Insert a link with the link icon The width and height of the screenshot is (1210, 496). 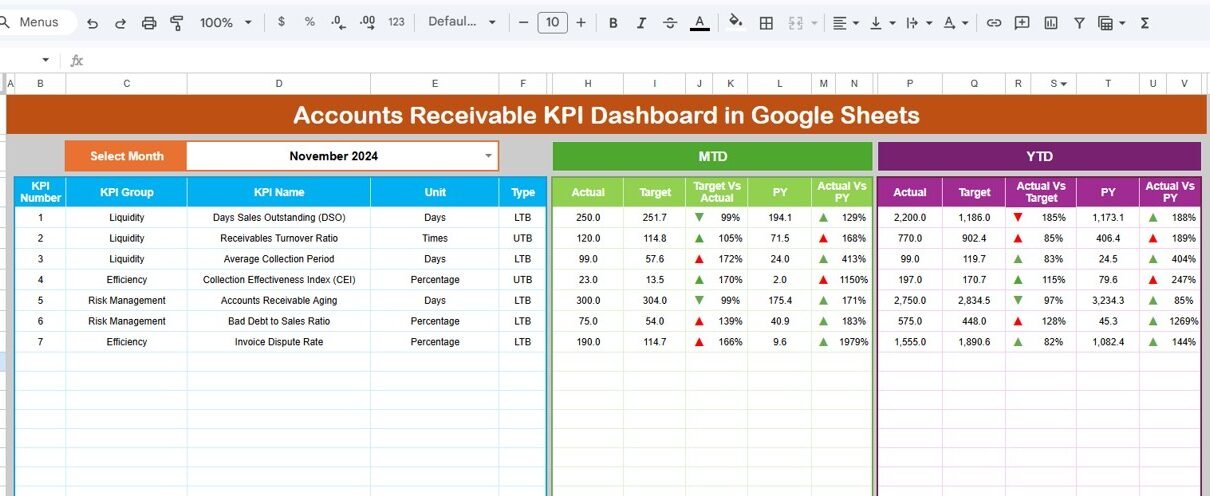pyautogui.click(x=993, y=22)
